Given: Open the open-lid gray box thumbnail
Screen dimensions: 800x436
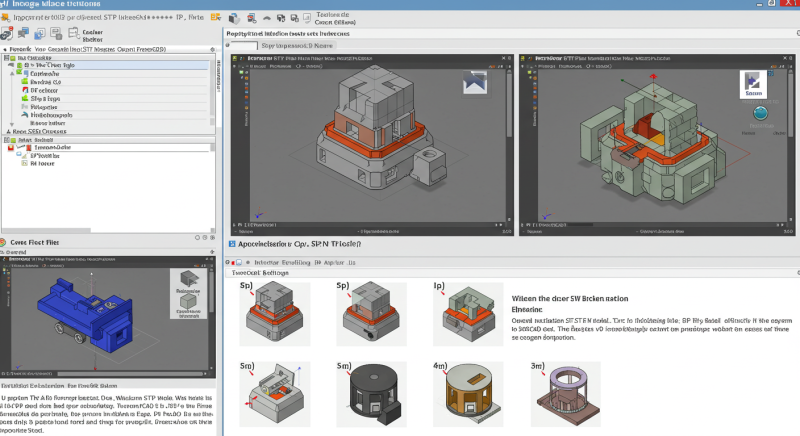Looking at the screenshot, I should coord(274,394).
